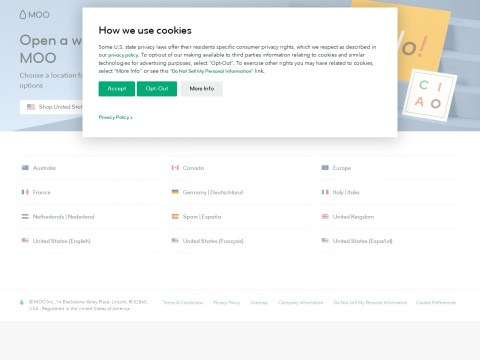Viewport: 480px width, 360px height.
Task: Open More Info about cookies
Action: [x=202, y=89]
